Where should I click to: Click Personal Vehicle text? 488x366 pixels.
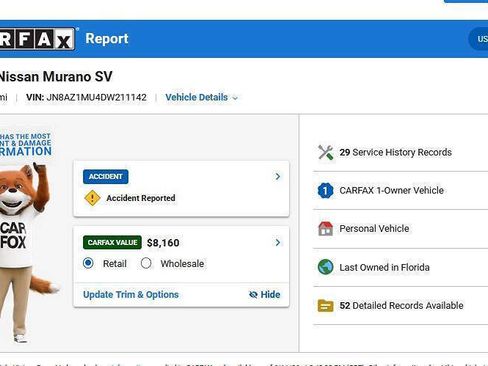[374, 229]
